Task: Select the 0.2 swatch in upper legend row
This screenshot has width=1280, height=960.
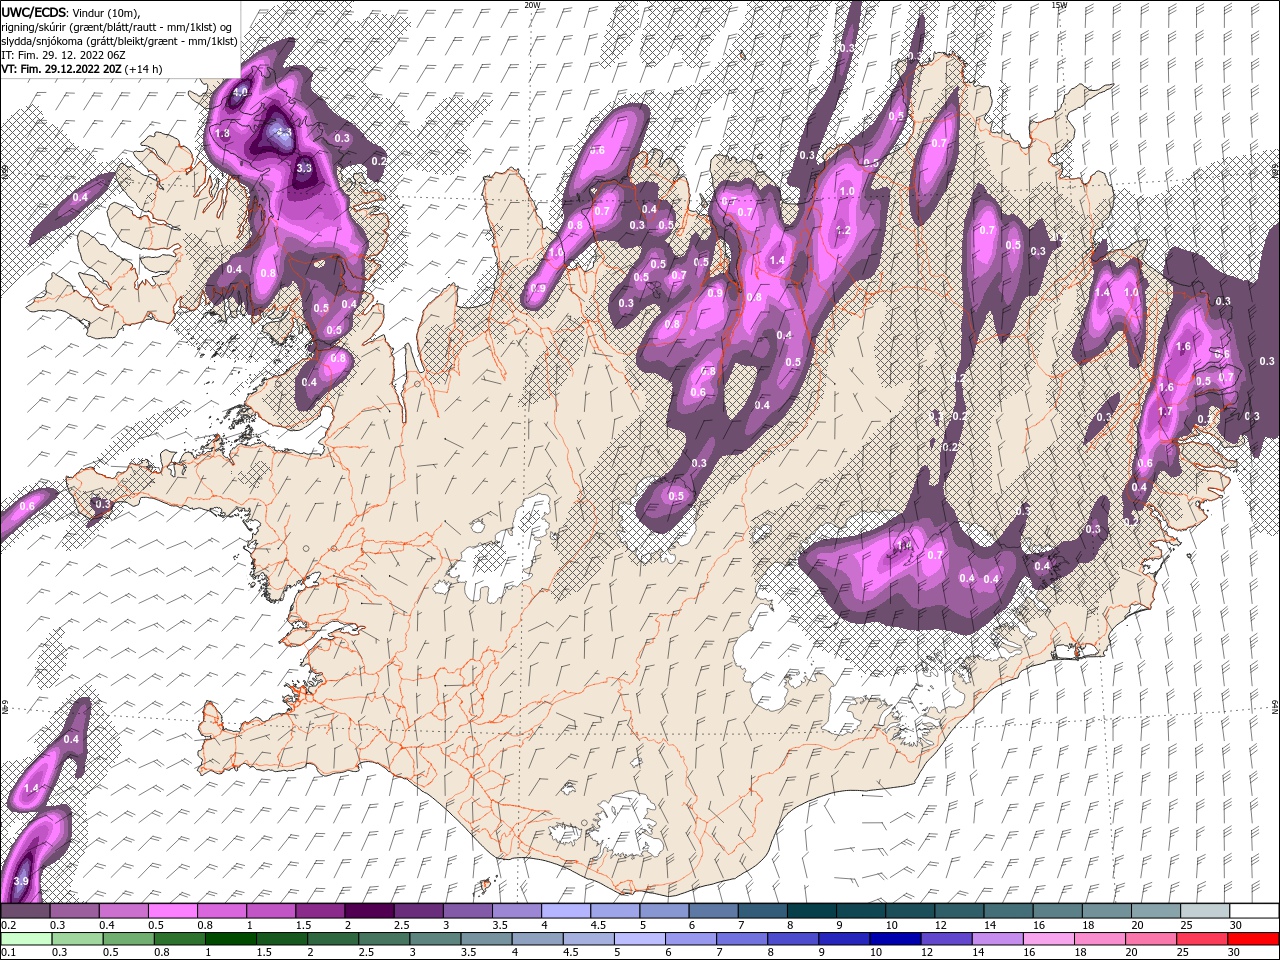Action: (x=25, y=910)
